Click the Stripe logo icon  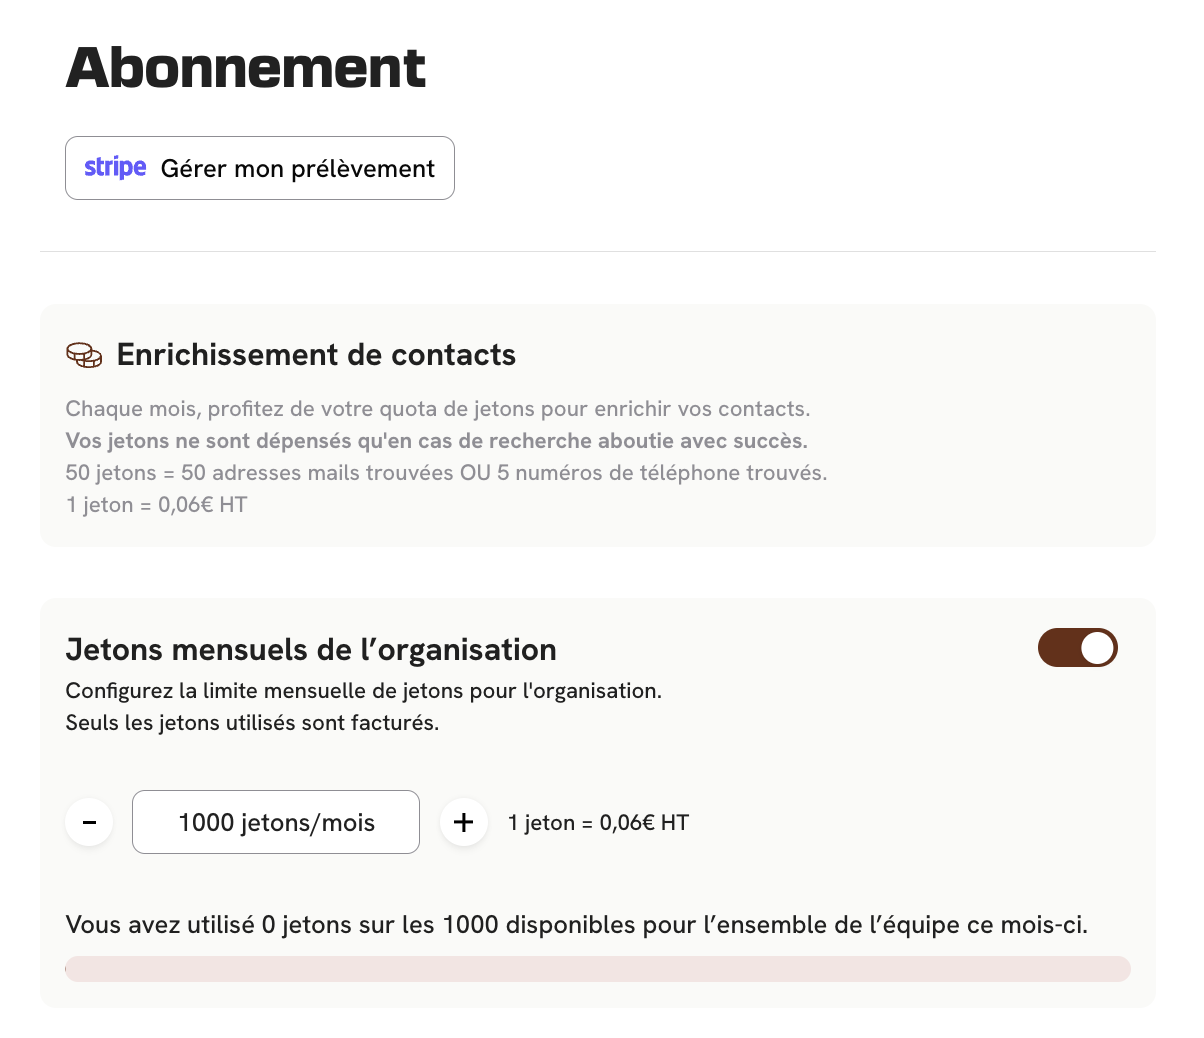point(115,168)
